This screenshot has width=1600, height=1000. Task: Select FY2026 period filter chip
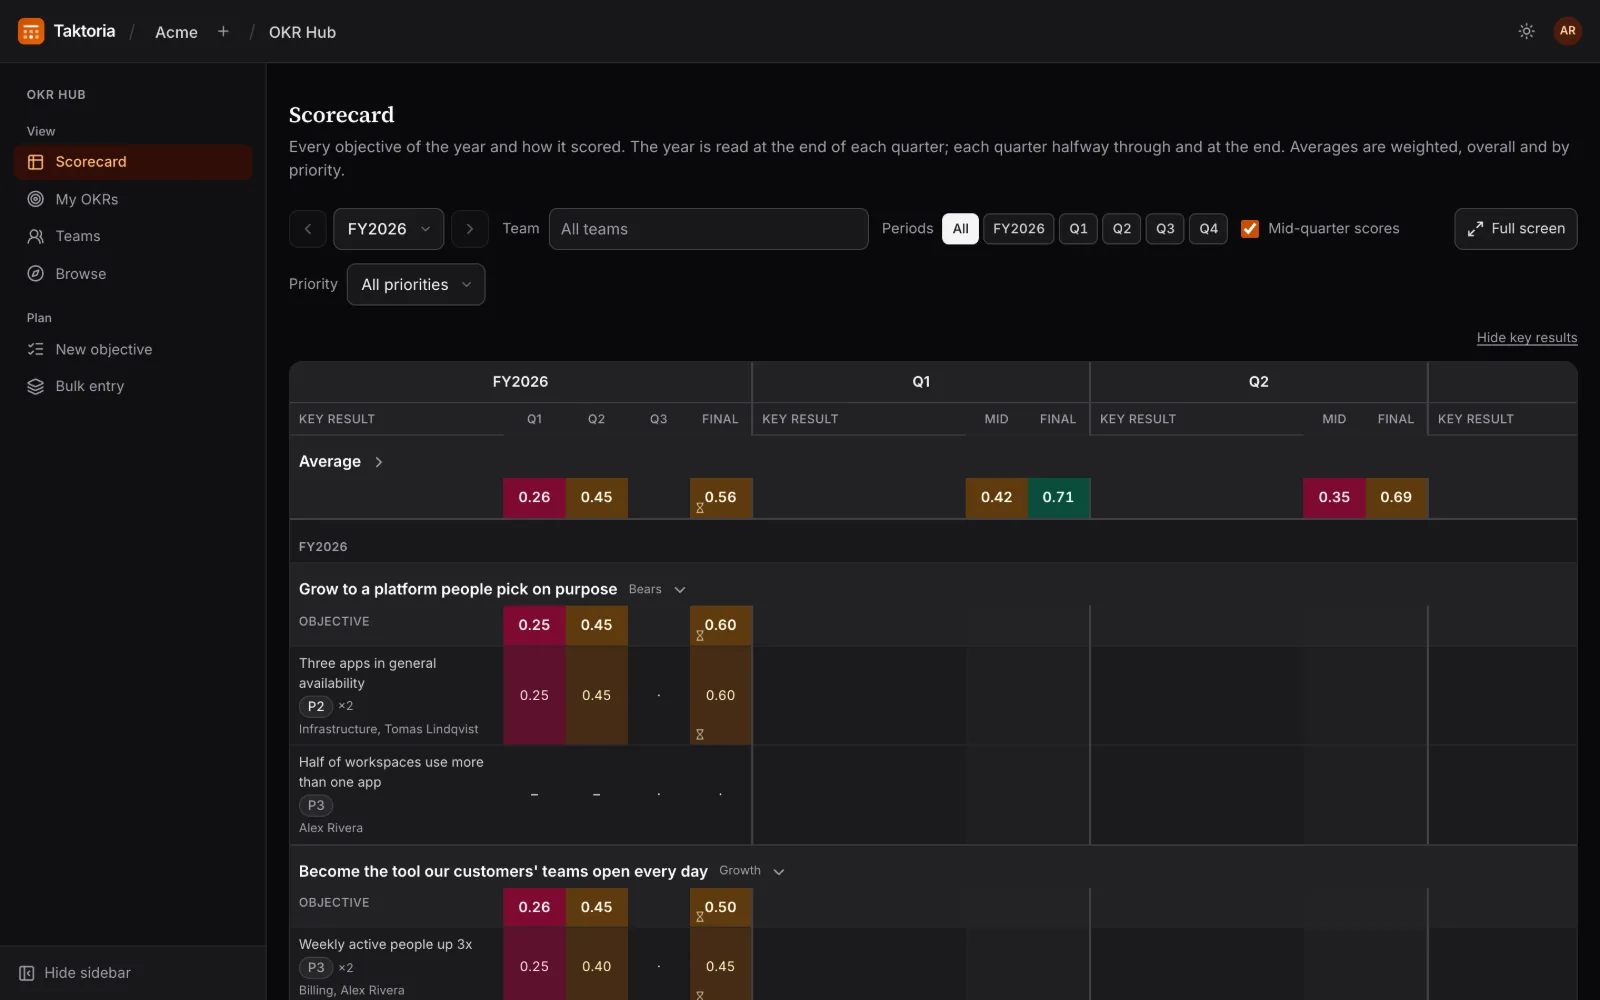click(1018, 229)
